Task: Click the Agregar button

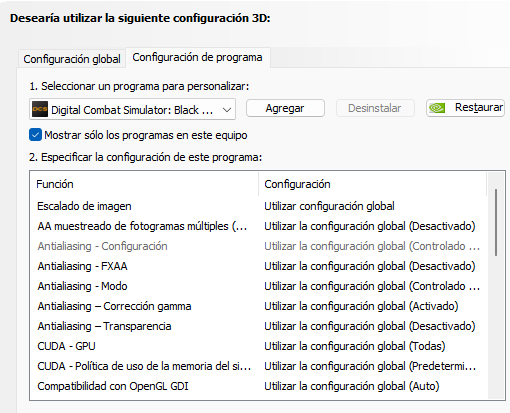Action: [285, 108]
